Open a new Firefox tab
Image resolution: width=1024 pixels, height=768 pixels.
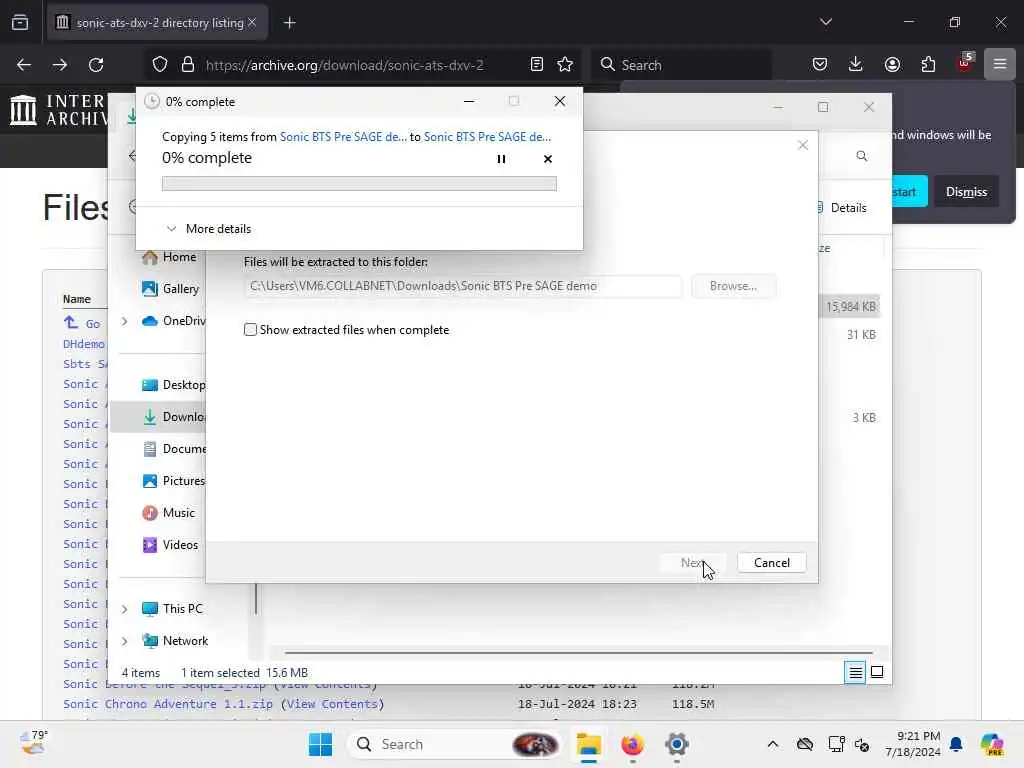click(x=289, y=23)
